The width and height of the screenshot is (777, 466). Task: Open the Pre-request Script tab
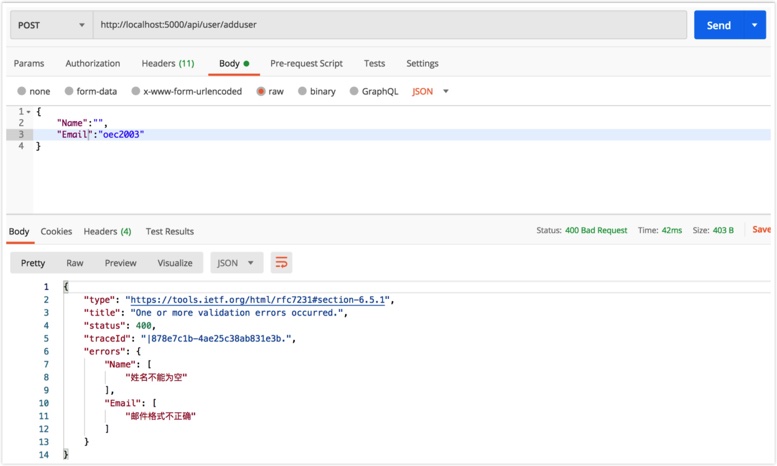click(306, 63)
